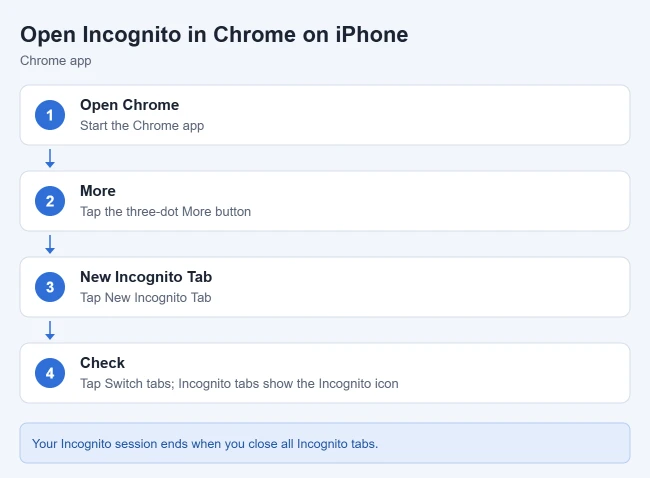Viewport: 650px width, 478px height.
Task: Click 'Tap the three-dot More button' text
Action: 165,211
